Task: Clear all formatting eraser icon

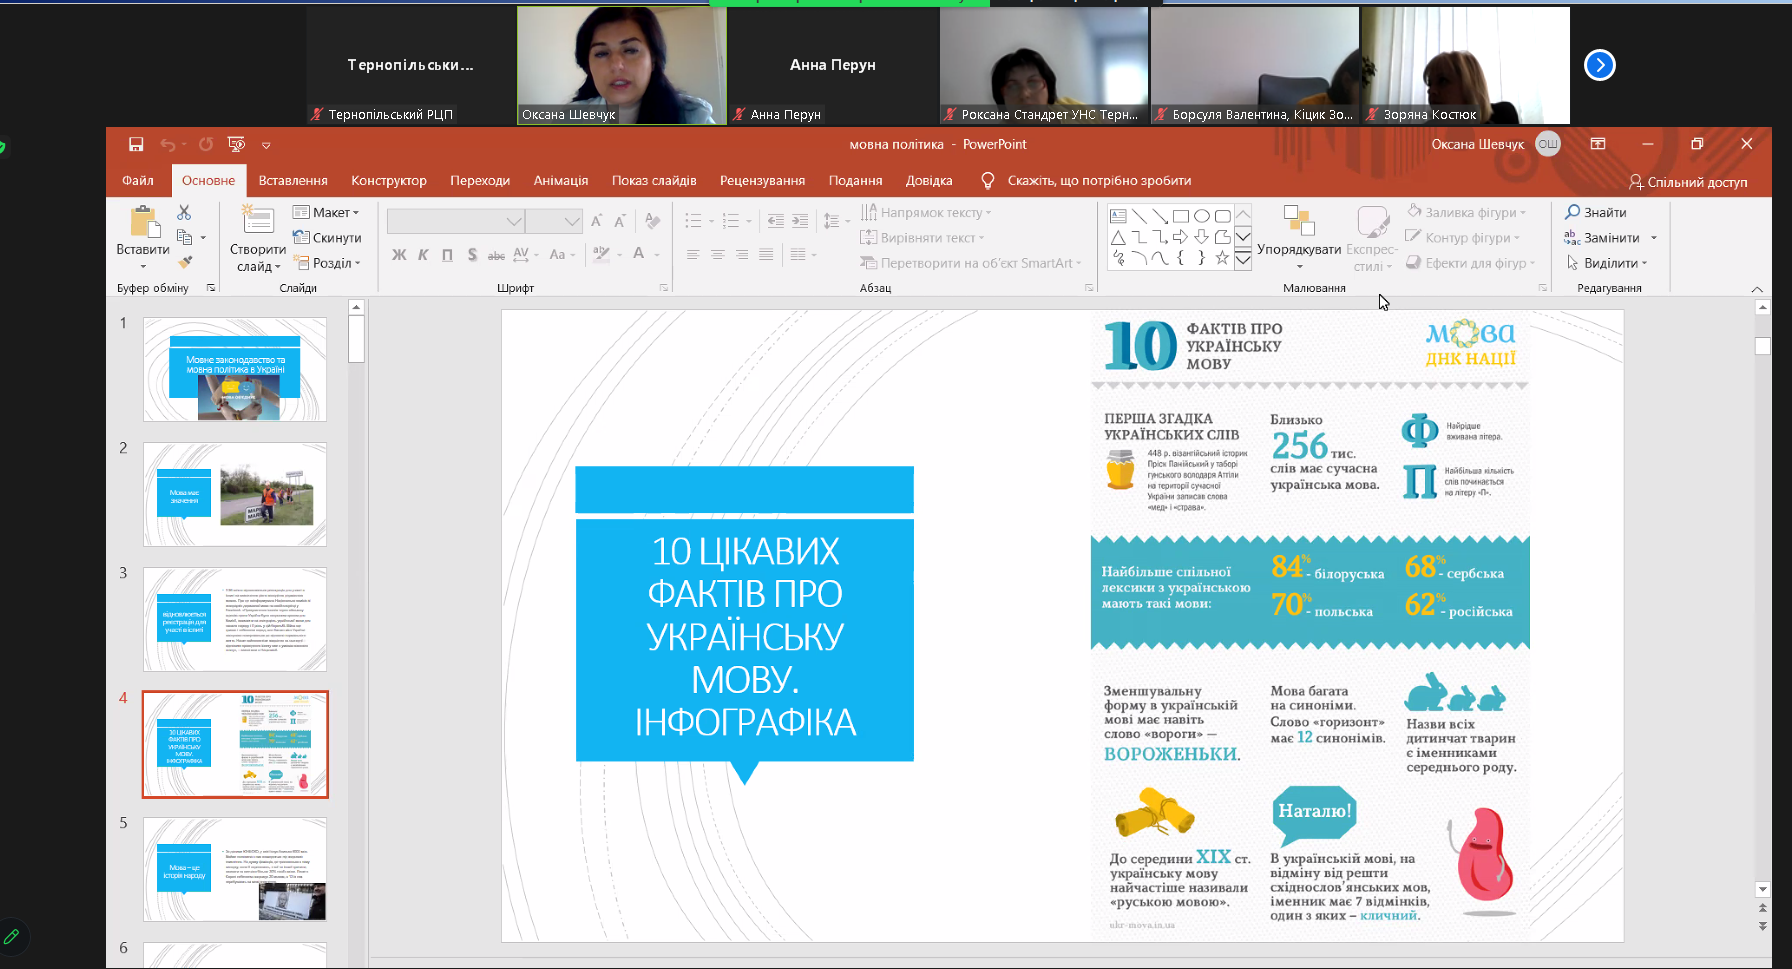Action: (x=653, y=221)
